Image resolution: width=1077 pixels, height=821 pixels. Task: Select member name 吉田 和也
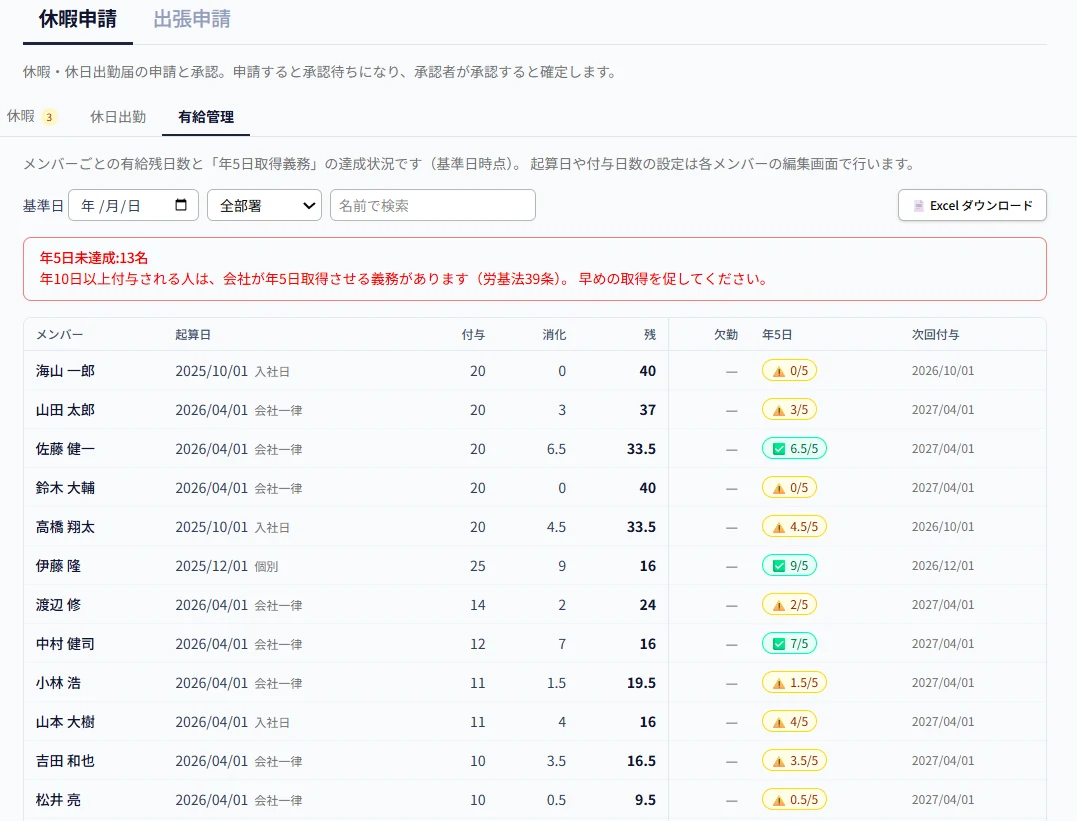(65, 761)
